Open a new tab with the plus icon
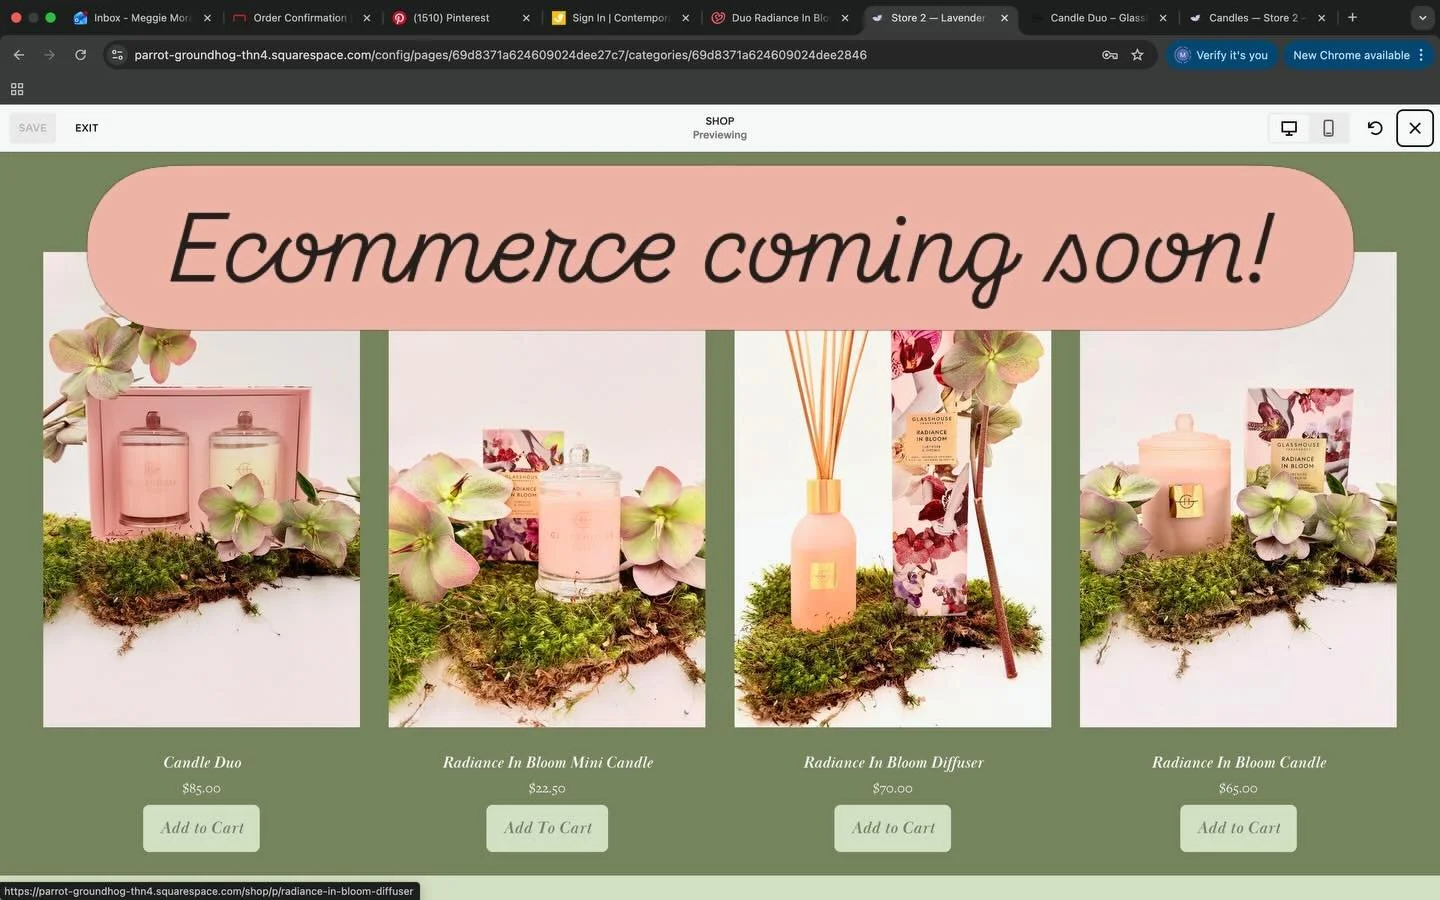 pos(1352,17)
